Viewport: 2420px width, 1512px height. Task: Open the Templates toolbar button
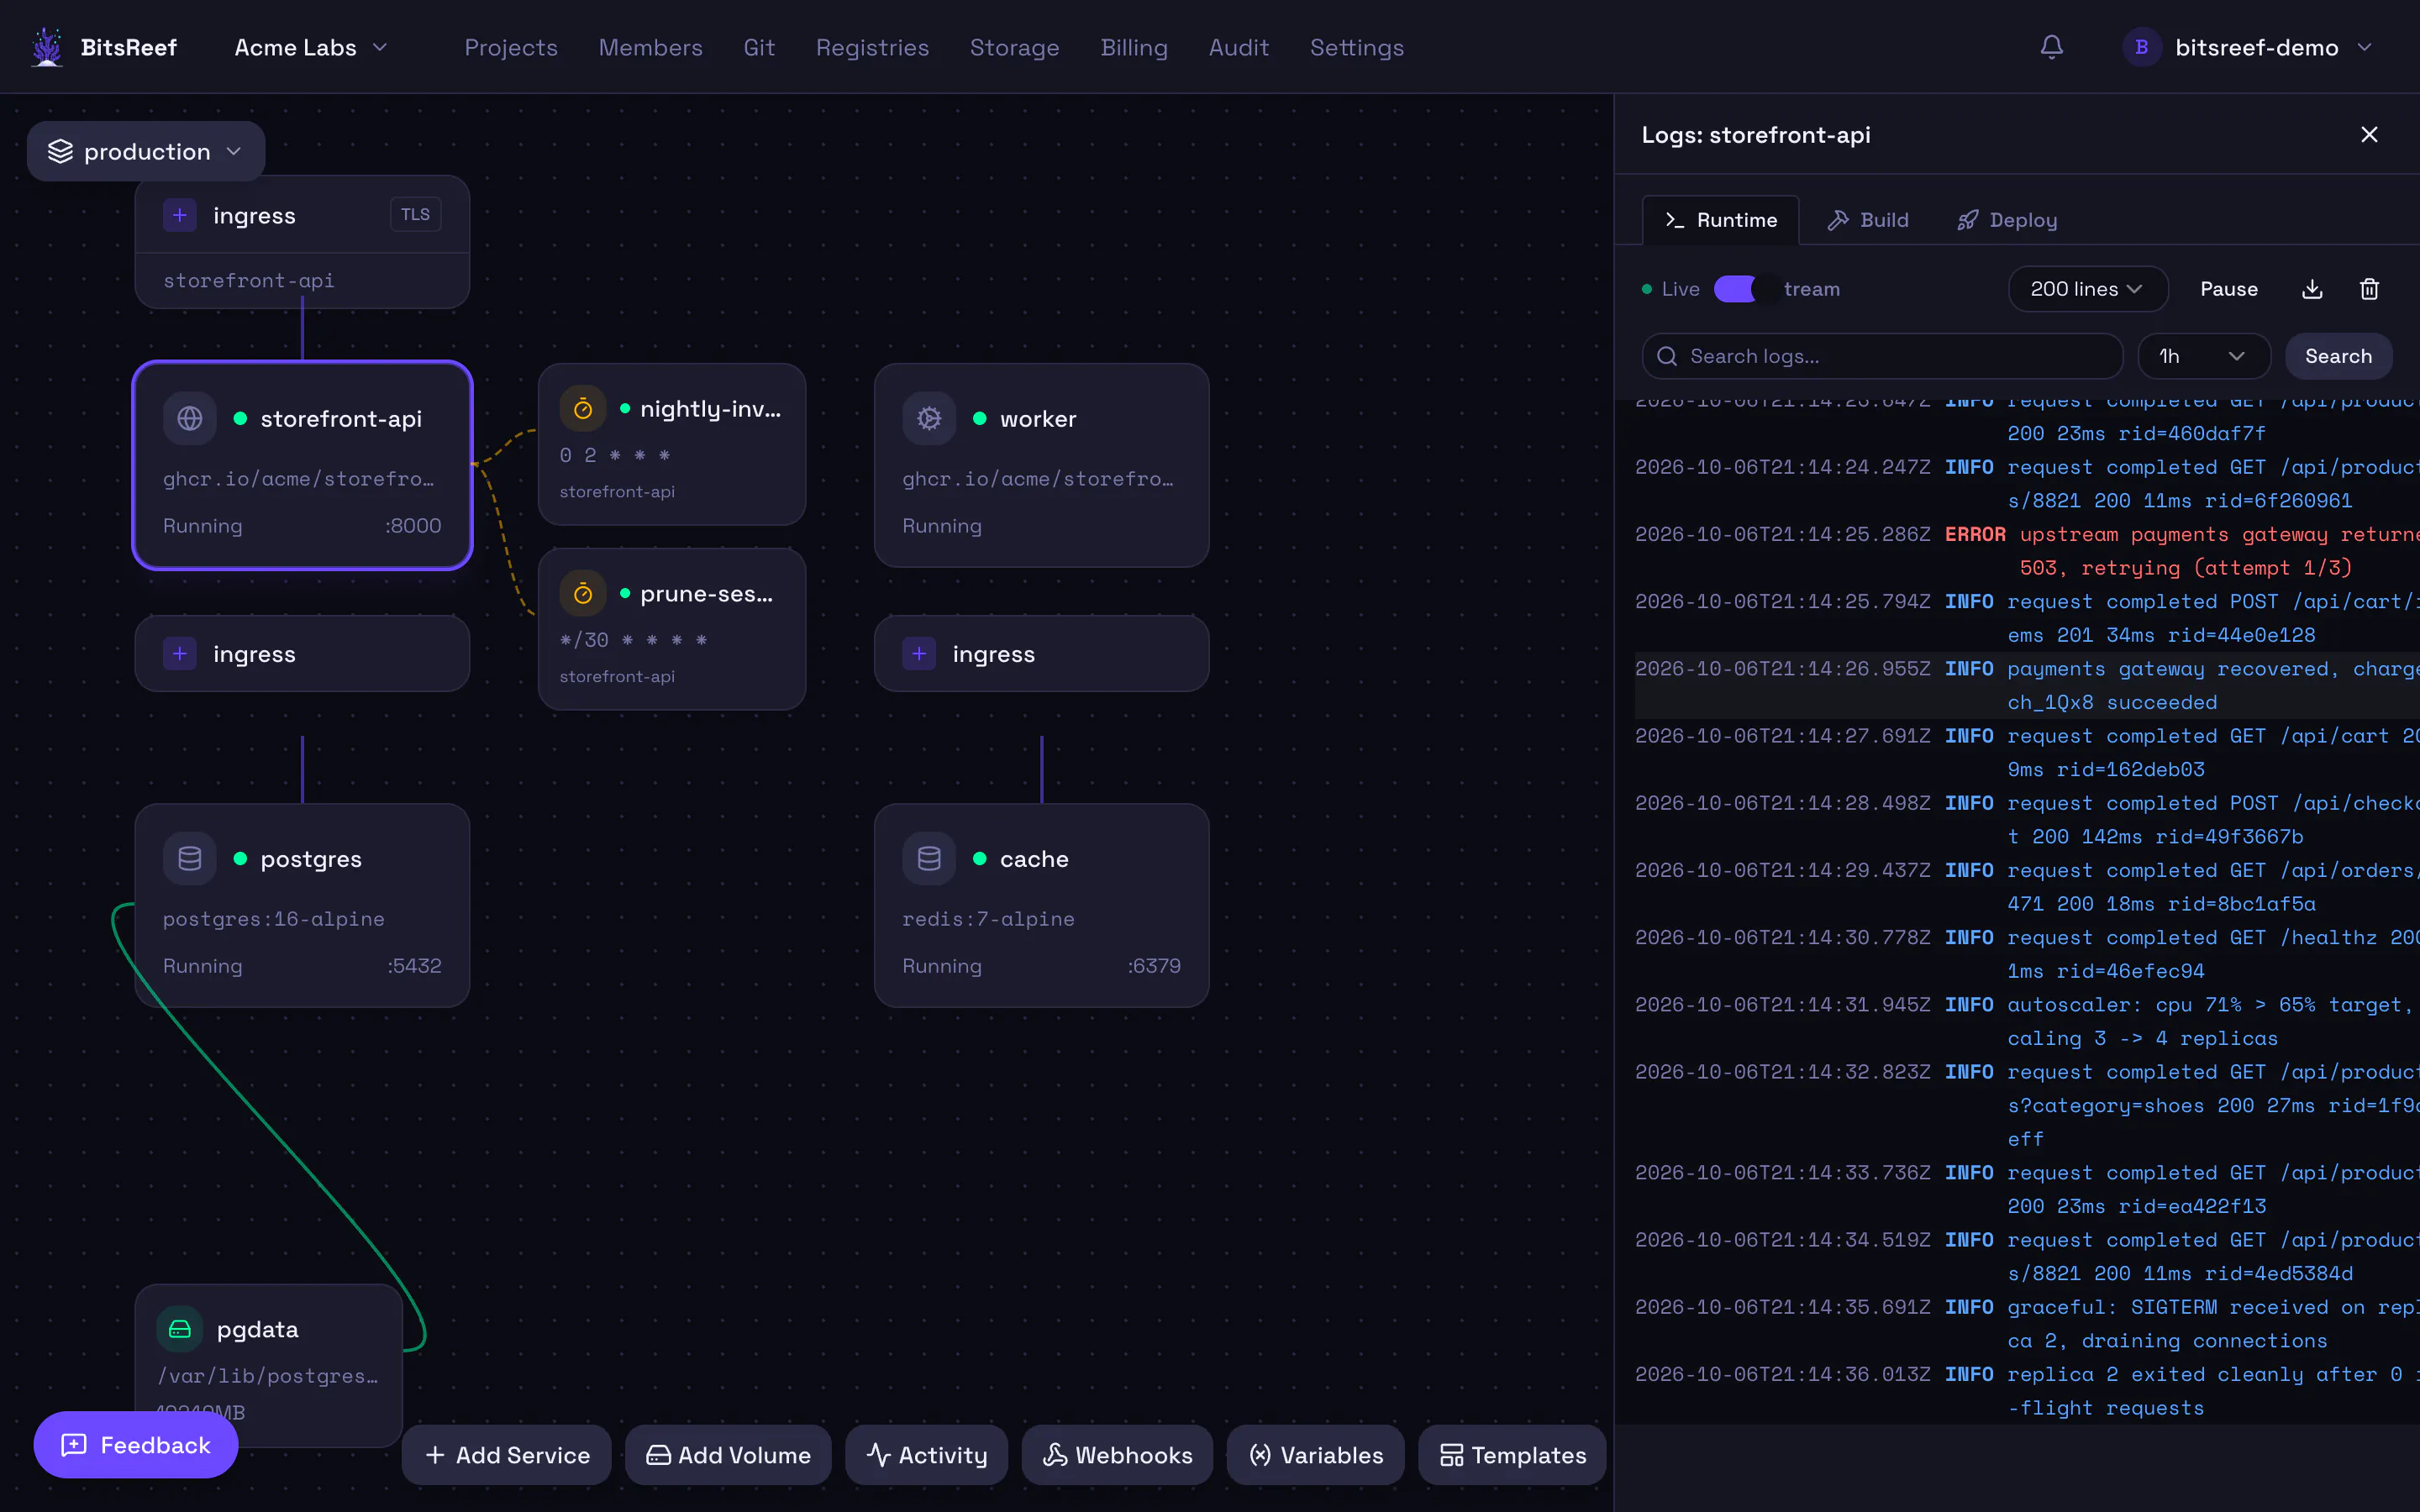pyautogui.click(x=1512, y=1455)
